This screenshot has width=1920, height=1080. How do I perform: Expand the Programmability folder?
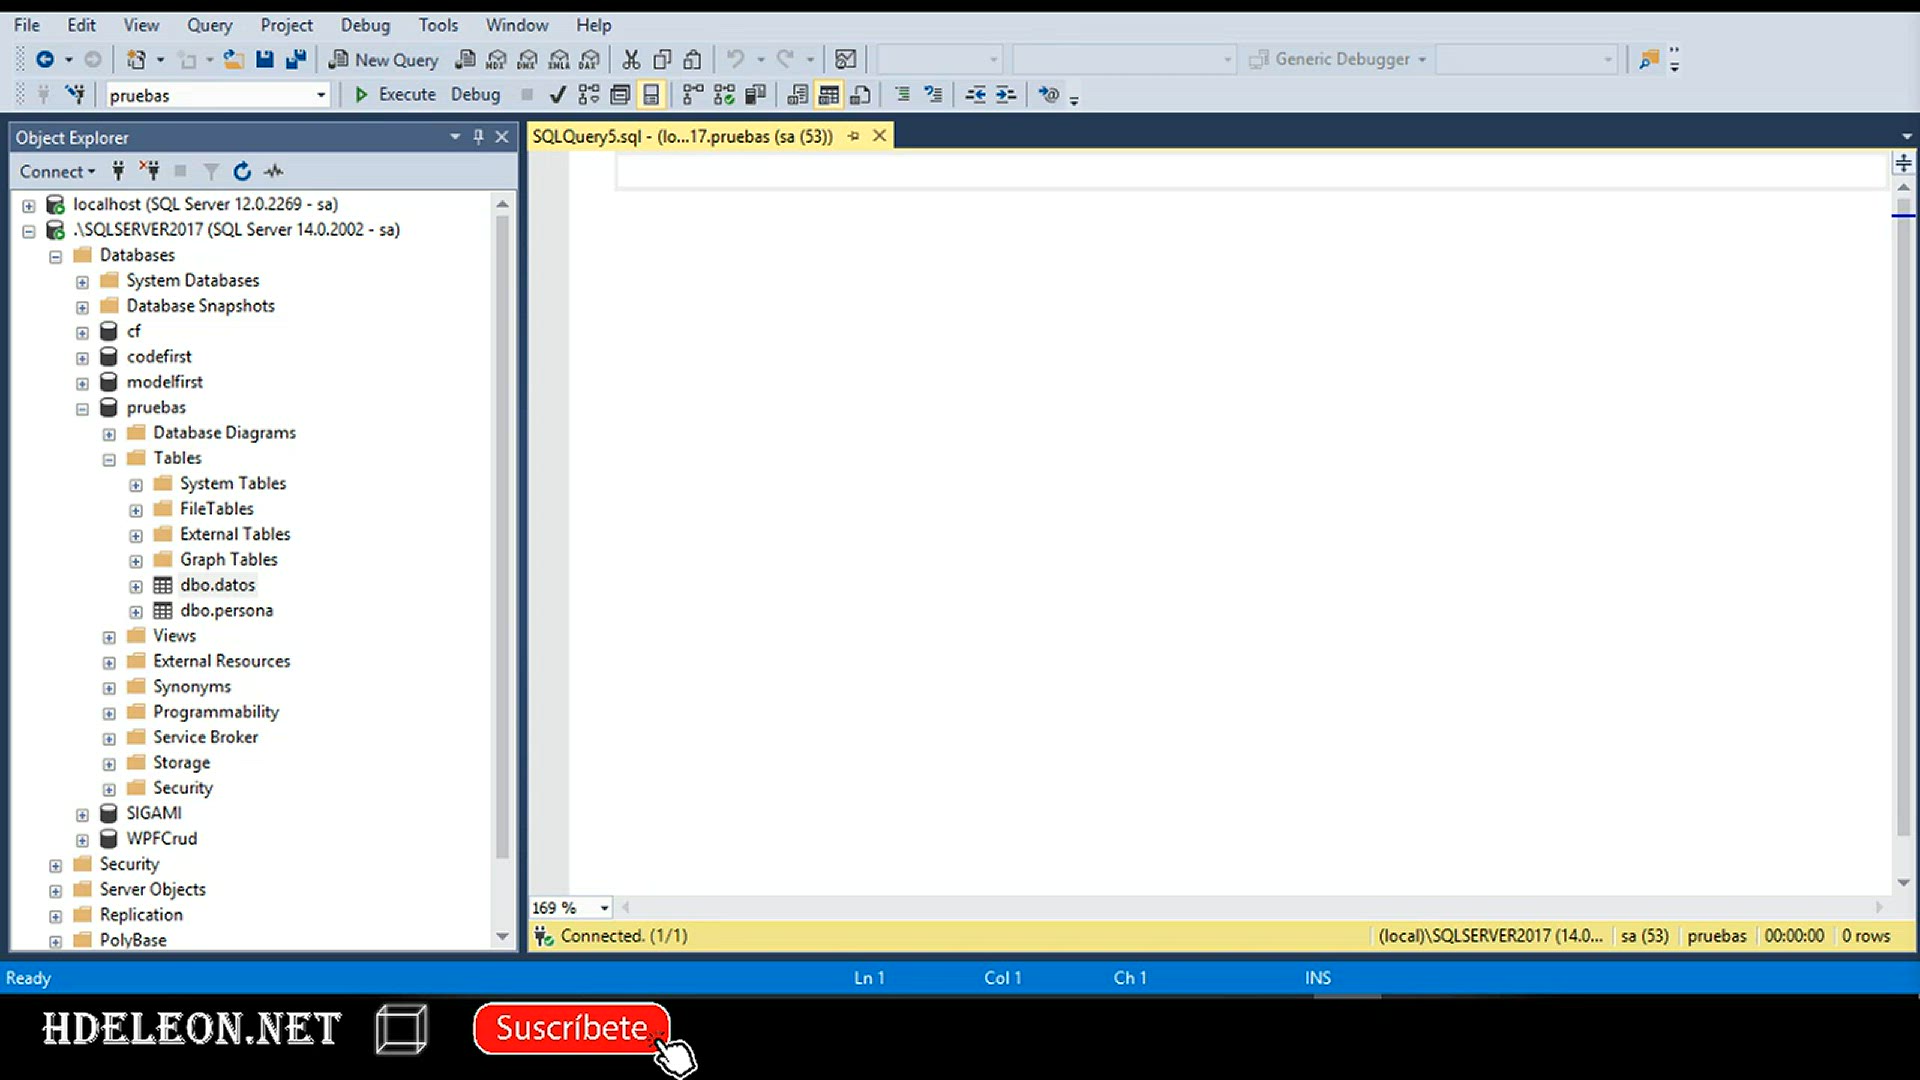(x=109, y=714)
